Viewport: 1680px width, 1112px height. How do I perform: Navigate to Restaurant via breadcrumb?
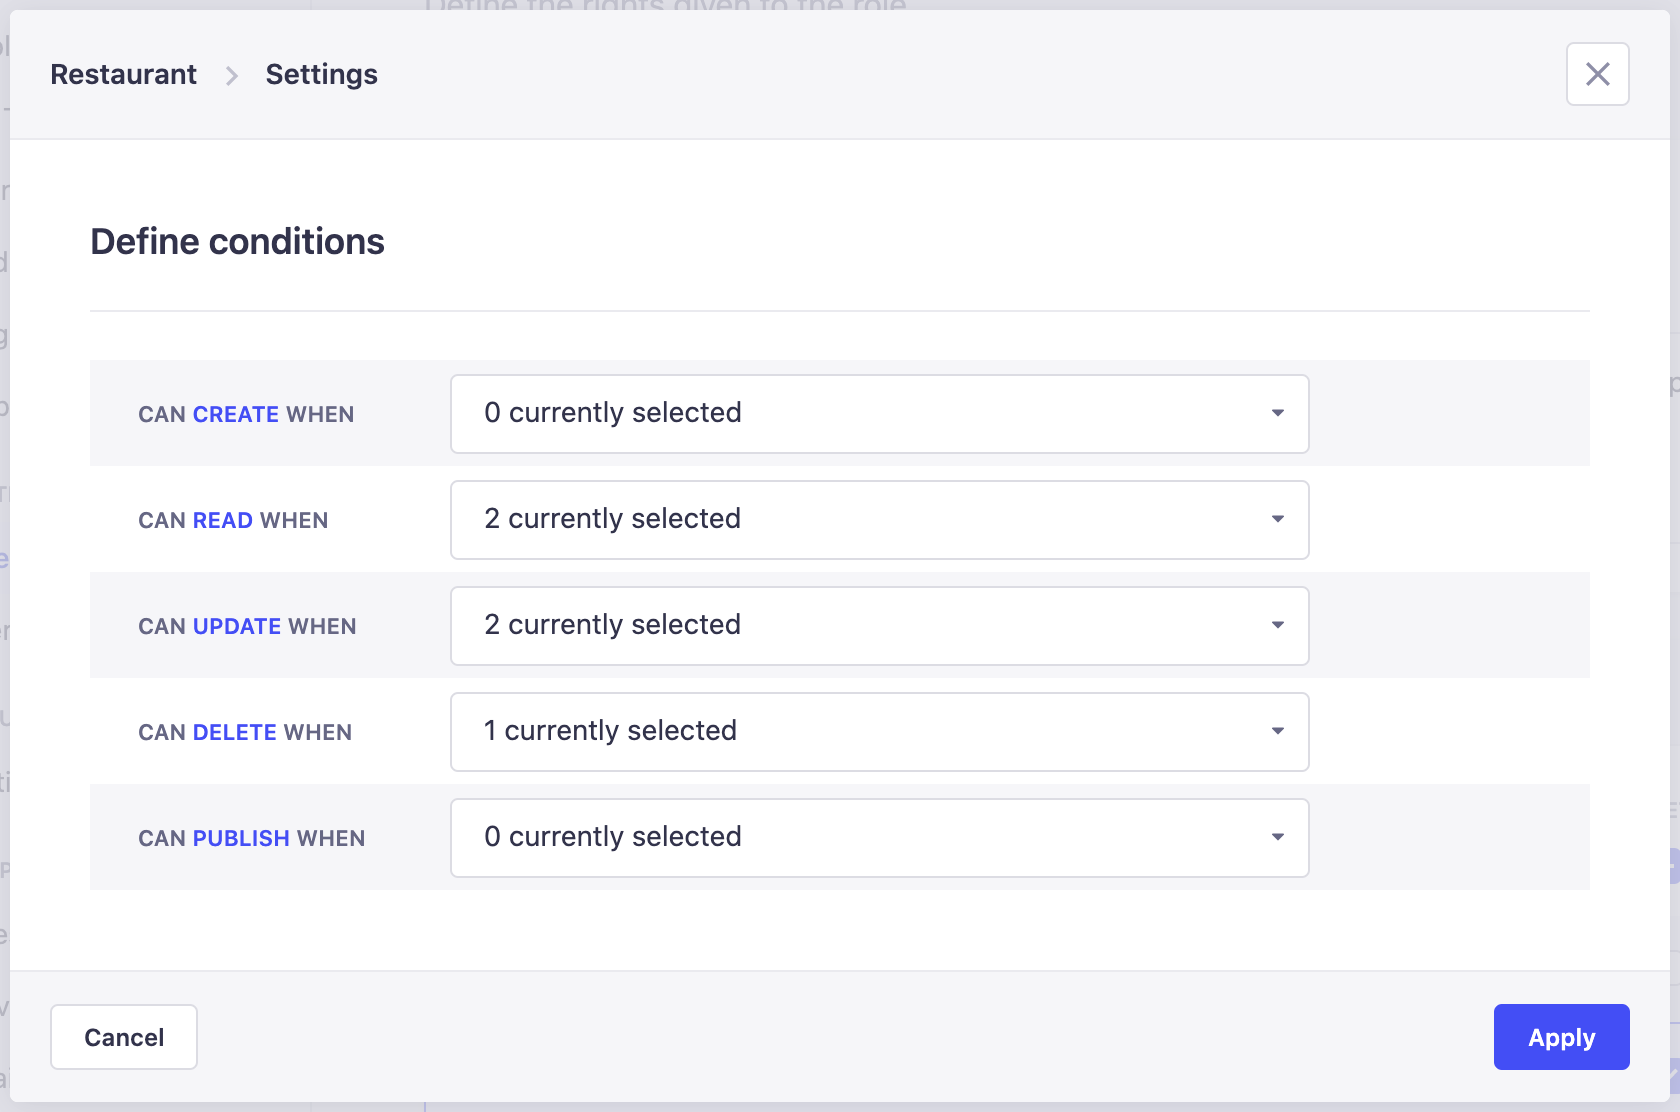point(123,74)
